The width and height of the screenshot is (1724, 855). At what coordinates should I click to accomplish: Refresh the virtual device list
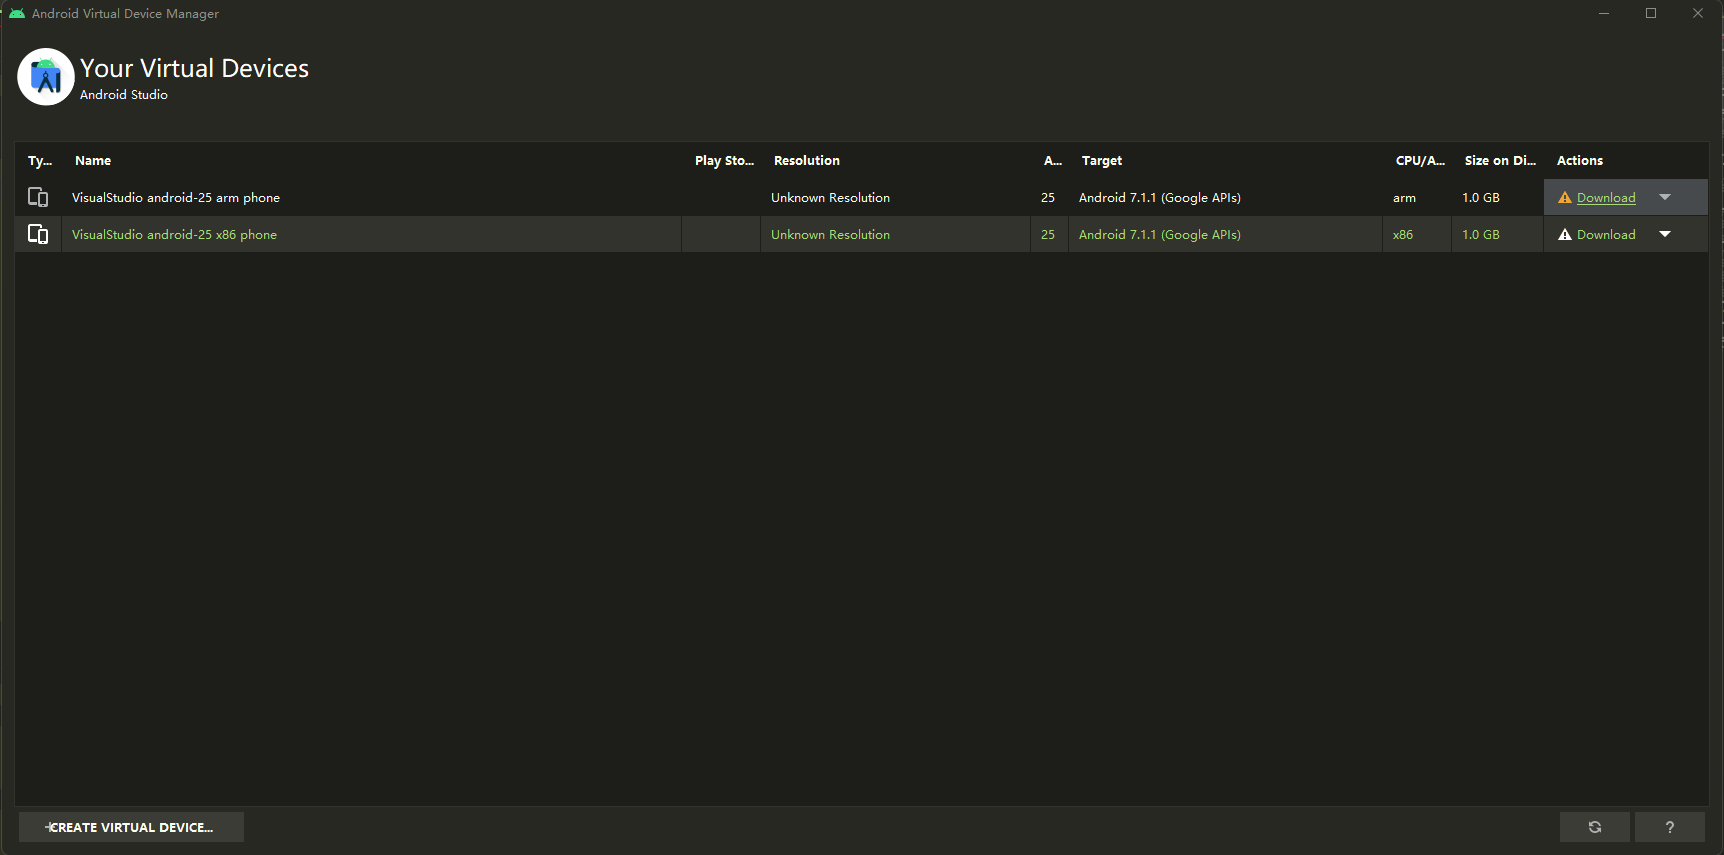(x=1595, y=827)
